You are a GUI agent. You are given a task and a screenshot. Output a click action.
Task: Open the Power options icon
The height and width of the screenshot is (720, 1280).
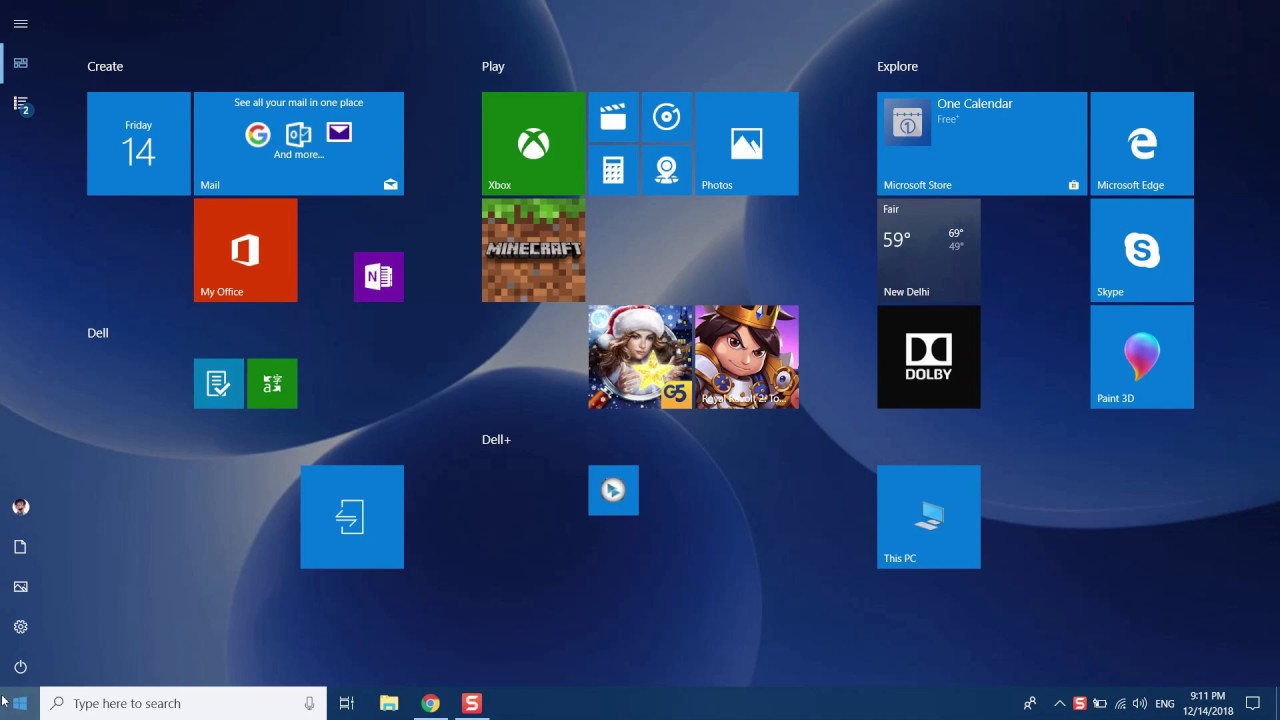[x=20, y=667]
